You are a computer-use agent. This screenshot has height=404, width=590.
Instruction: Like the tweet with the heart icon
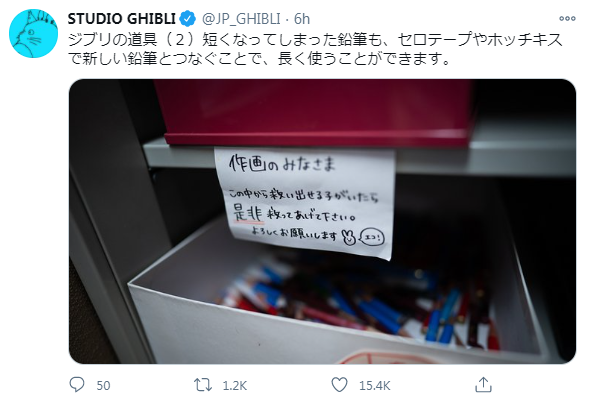[x=339, y=385]
